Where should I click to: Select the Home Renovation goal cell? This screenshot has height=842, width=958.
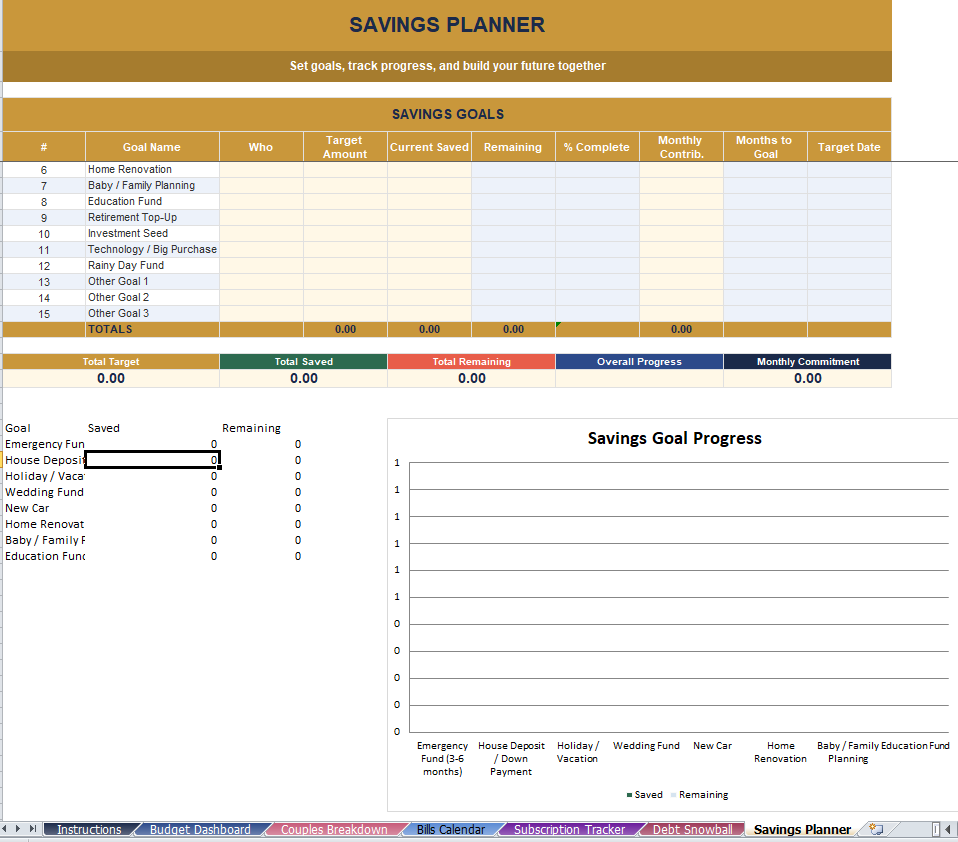click(152, 169)
